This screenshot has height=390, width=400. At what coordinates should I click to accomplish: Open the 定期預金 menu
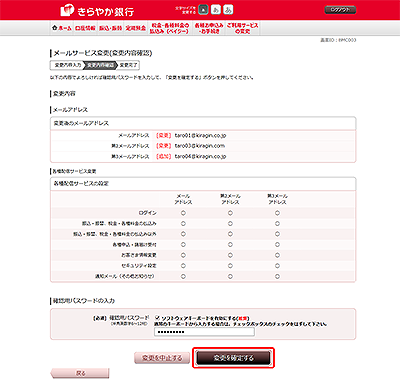click(x=136, y=28)
